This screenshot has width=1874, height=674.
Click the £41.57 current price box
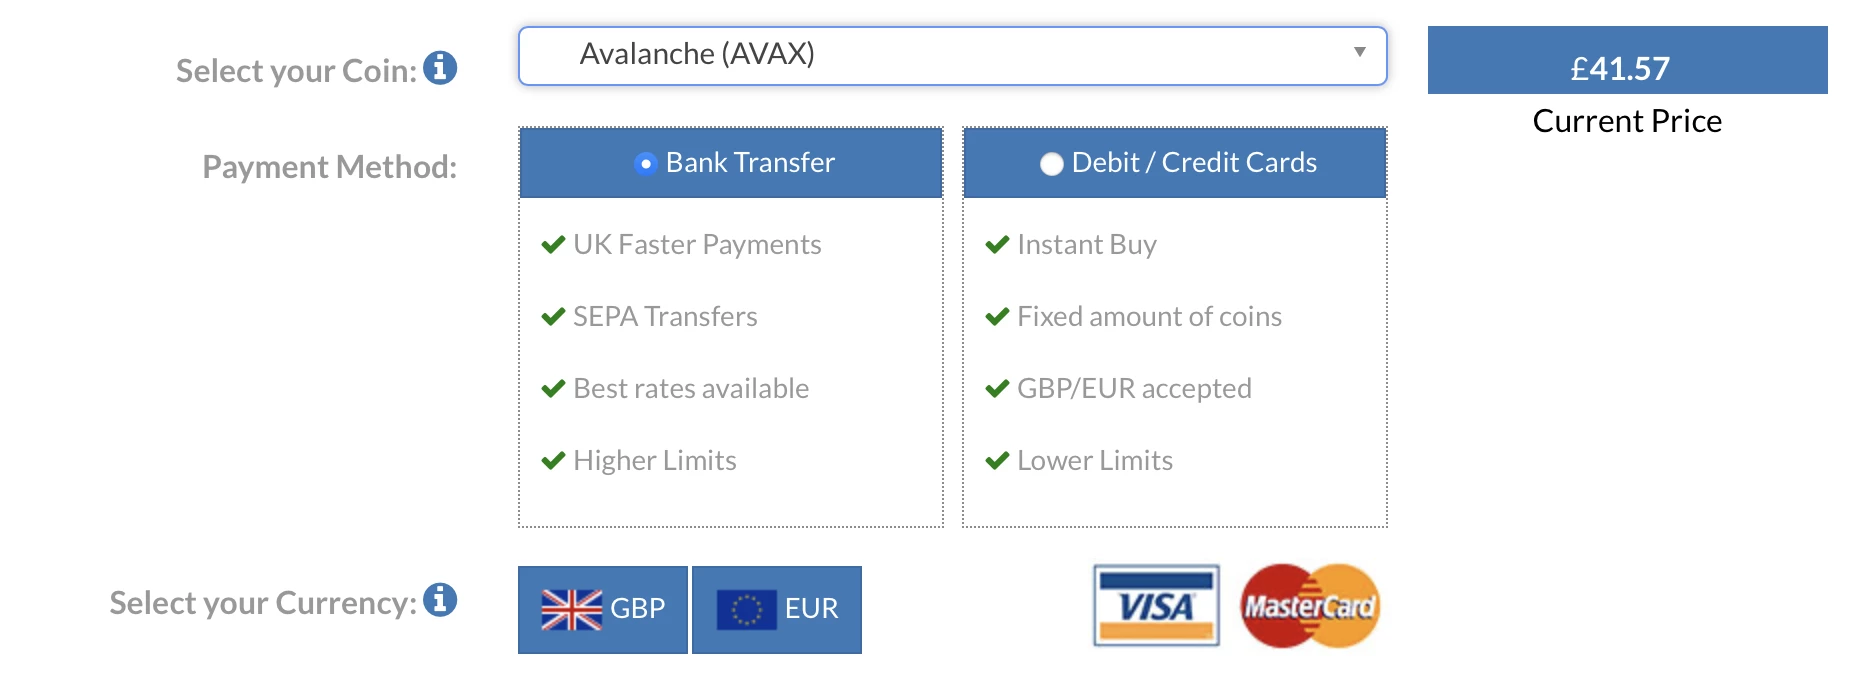pyautogui.click(x=1626, y=61)
